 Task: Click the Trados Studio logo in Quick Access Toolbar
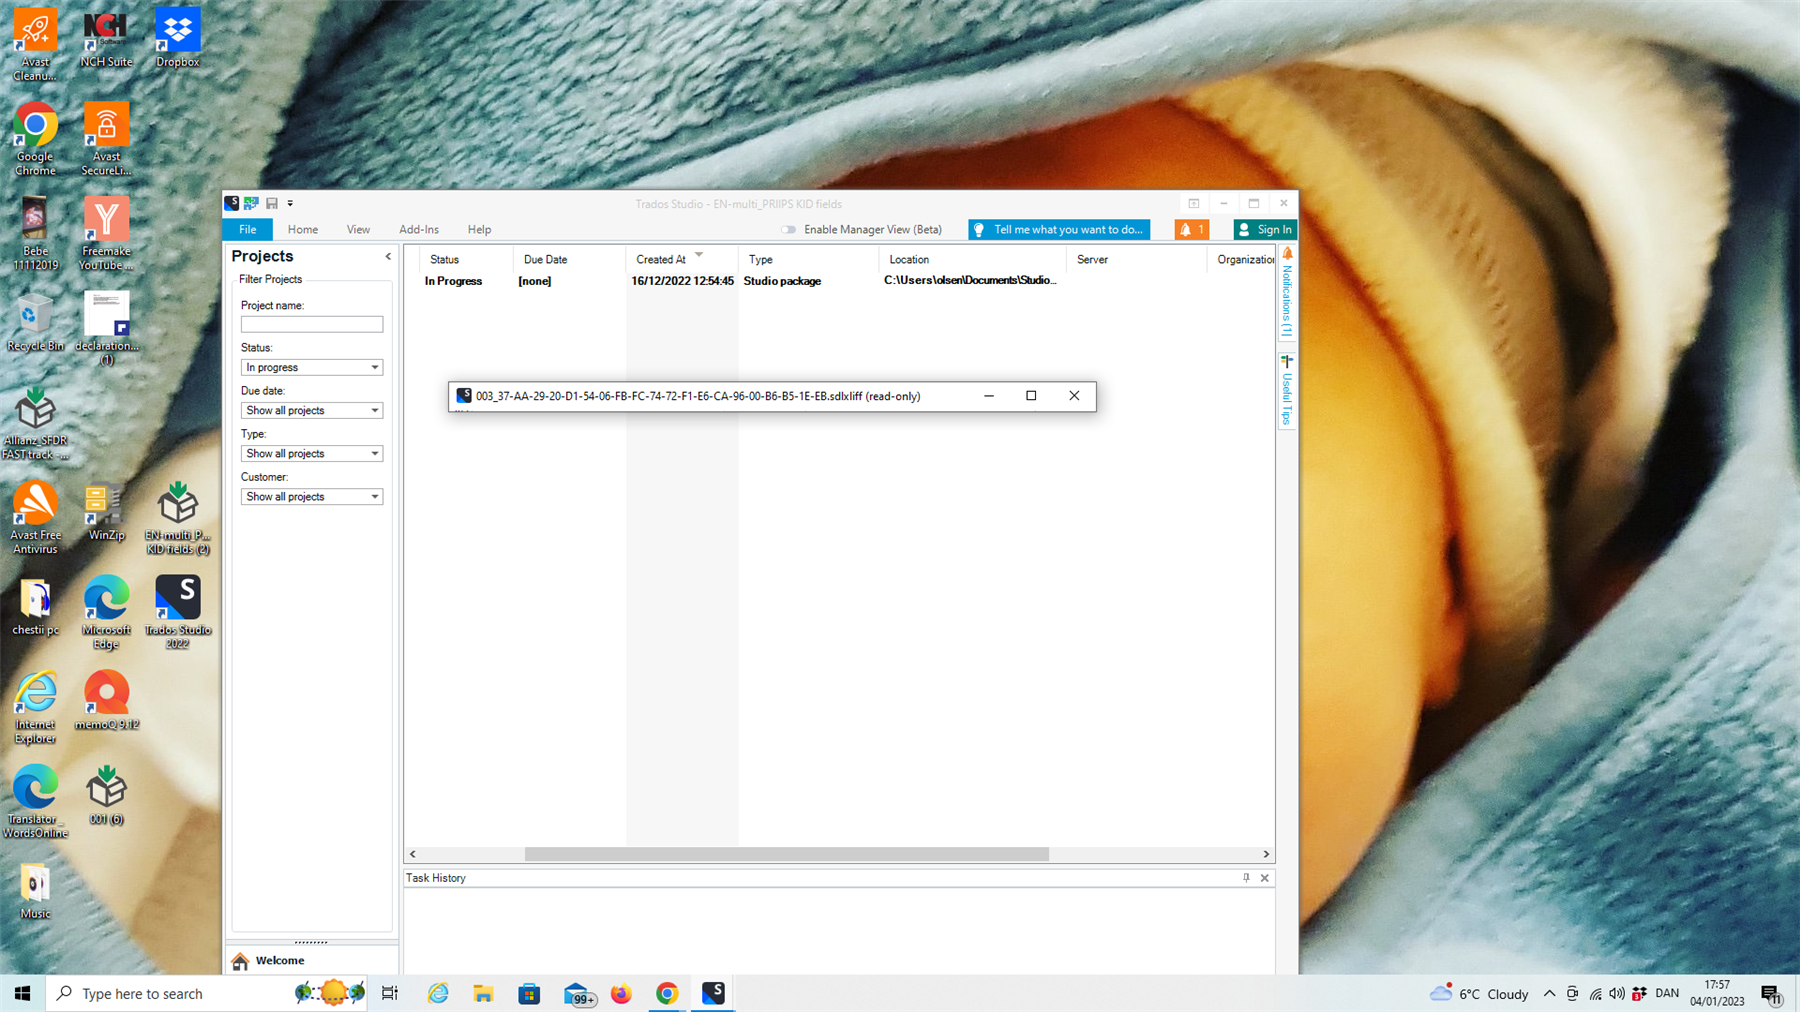pyautogui.click(x=232, y=203)
